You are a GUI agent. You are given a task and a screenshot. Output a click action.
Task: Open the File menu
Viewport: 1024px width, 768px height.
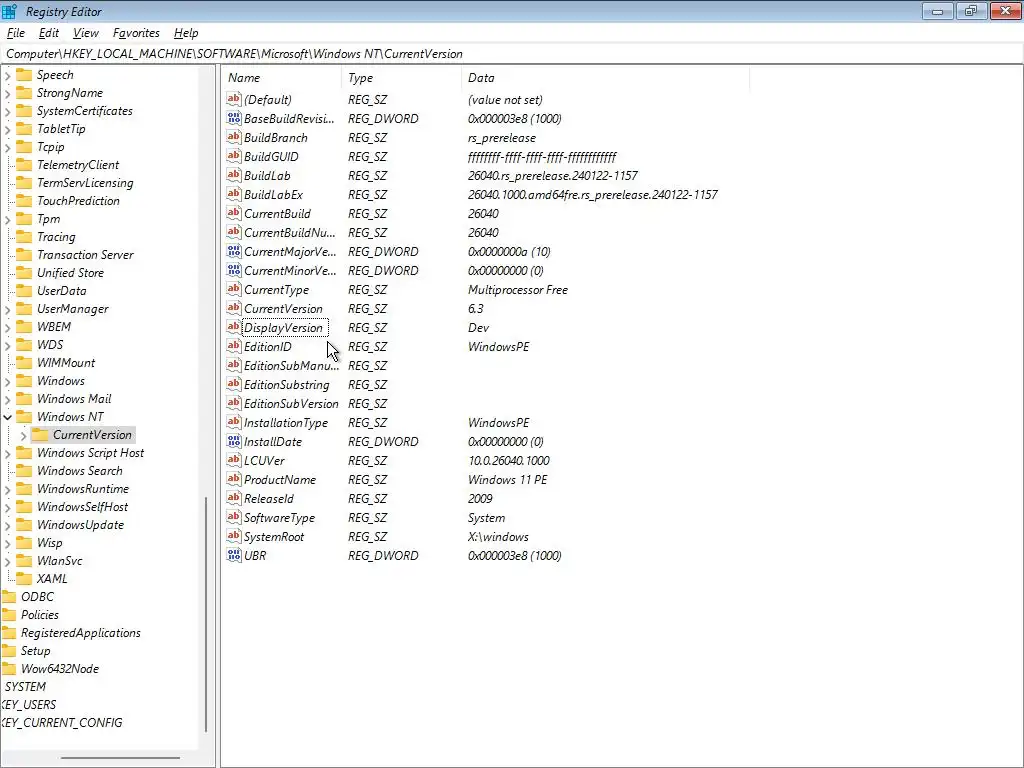pos(16,33)
